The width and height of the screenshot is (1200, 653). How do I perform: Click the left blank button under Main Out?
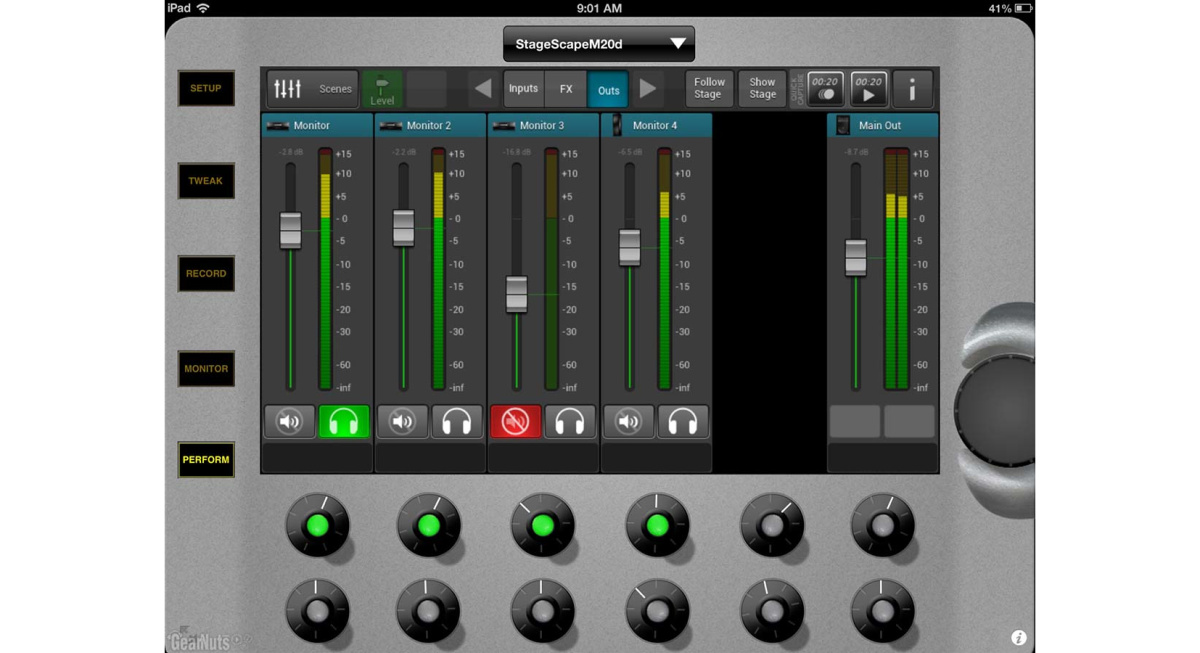855,422
